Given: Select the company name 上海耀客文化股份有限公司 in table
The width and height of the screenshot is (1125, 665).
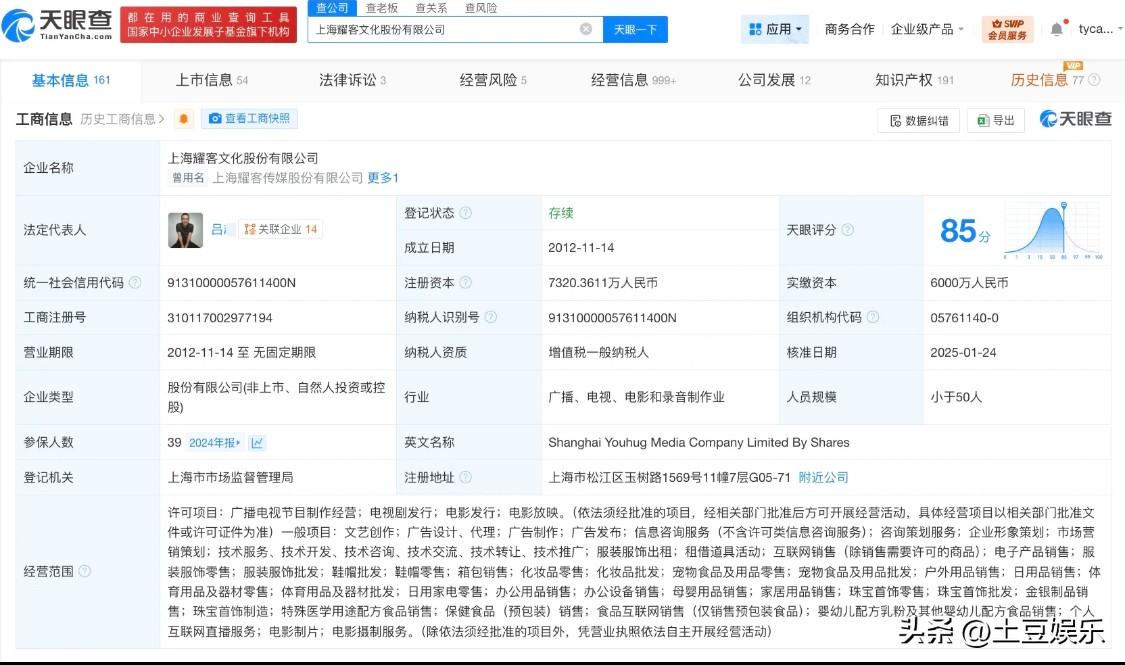Looking at the screenshot, I should click(243, 159).
